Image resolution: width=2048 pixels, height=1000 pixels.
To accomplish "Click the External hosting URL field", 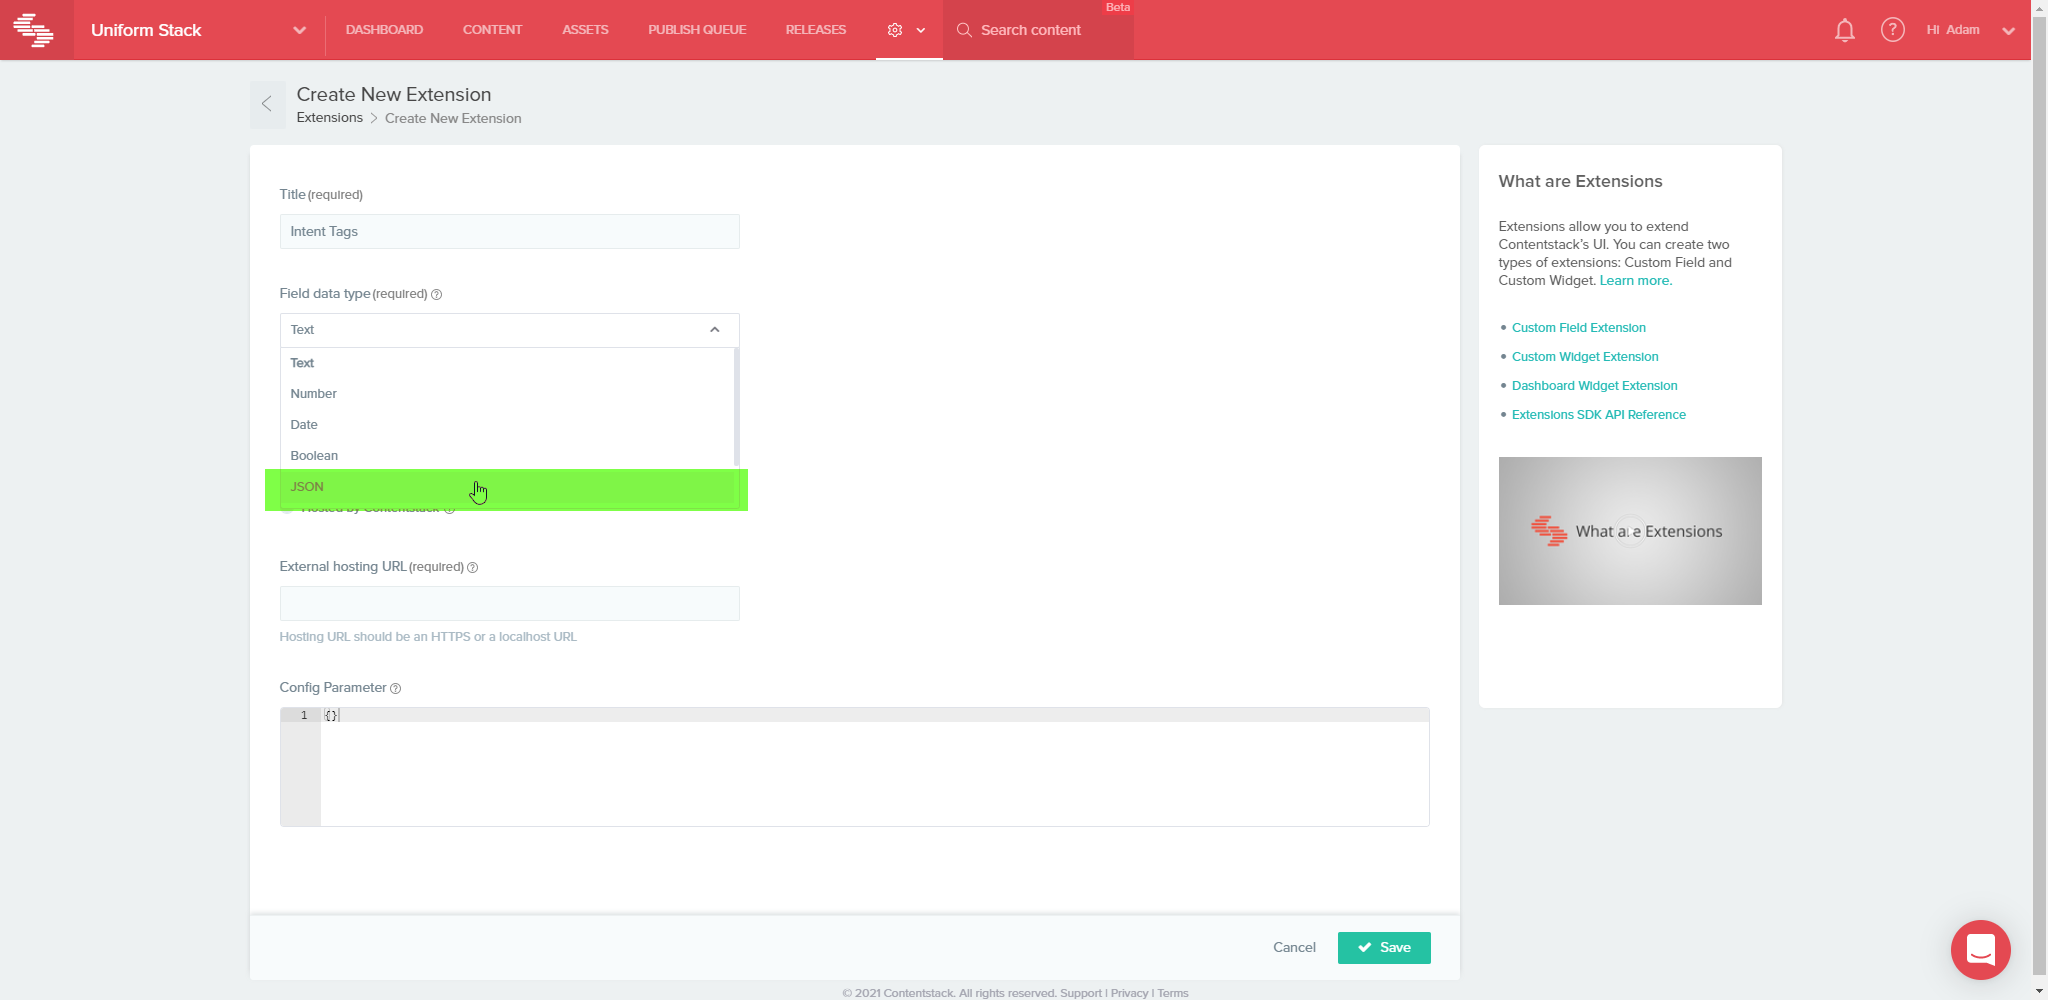I will coord(510,603).
